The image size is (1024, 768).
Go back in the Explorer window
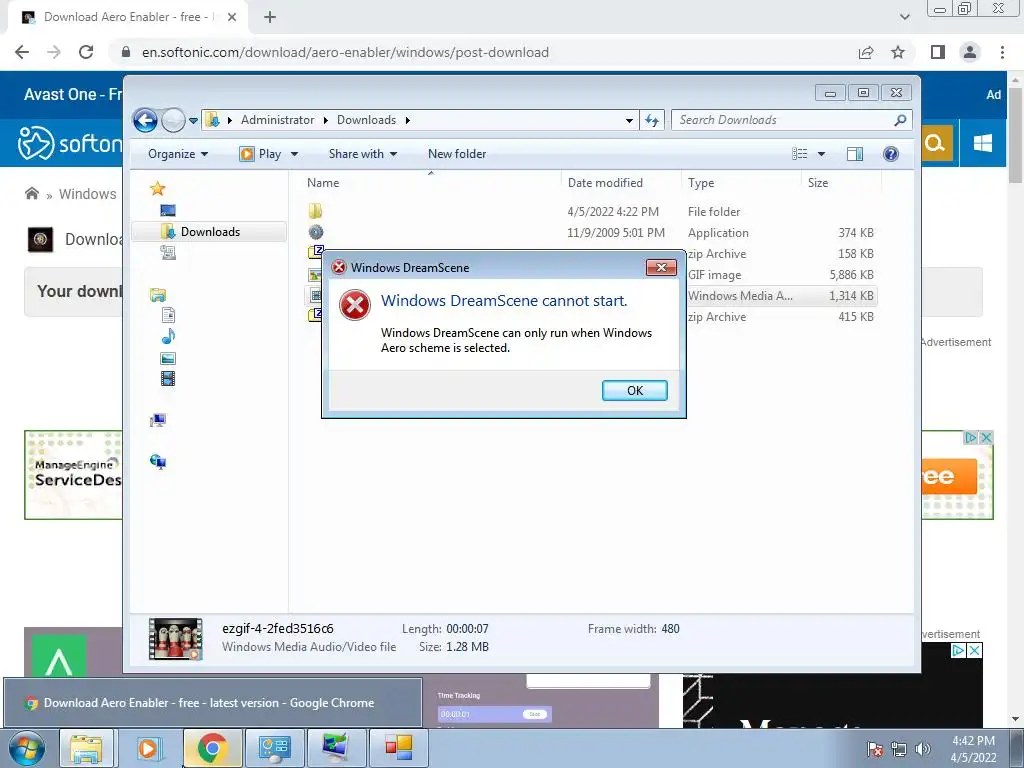[145, 120]
